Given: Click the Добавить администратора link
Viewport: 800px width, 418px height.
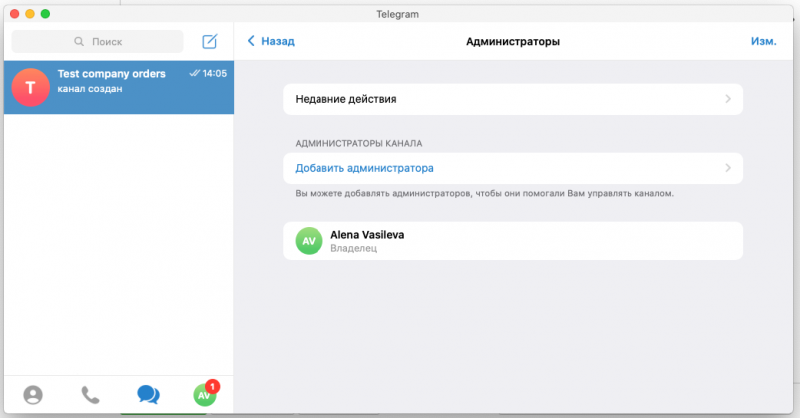Looking at the screenshot, I should (364, 168).
